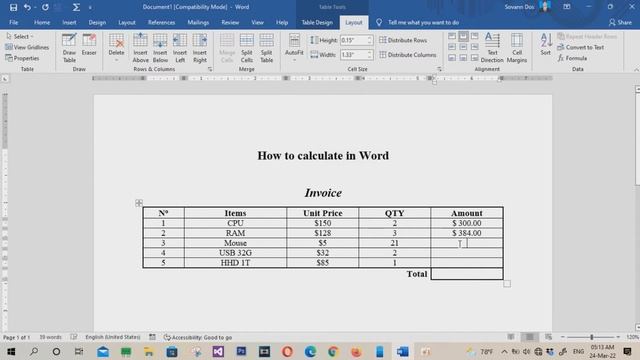Click Distribute Rows
Viewport: 640px width, 360px height.
coord(403,40)
